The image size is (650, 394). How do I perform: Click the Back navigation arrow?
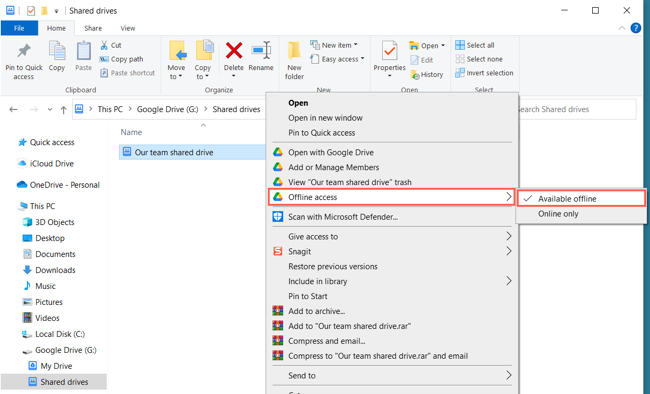pos(13,109)
